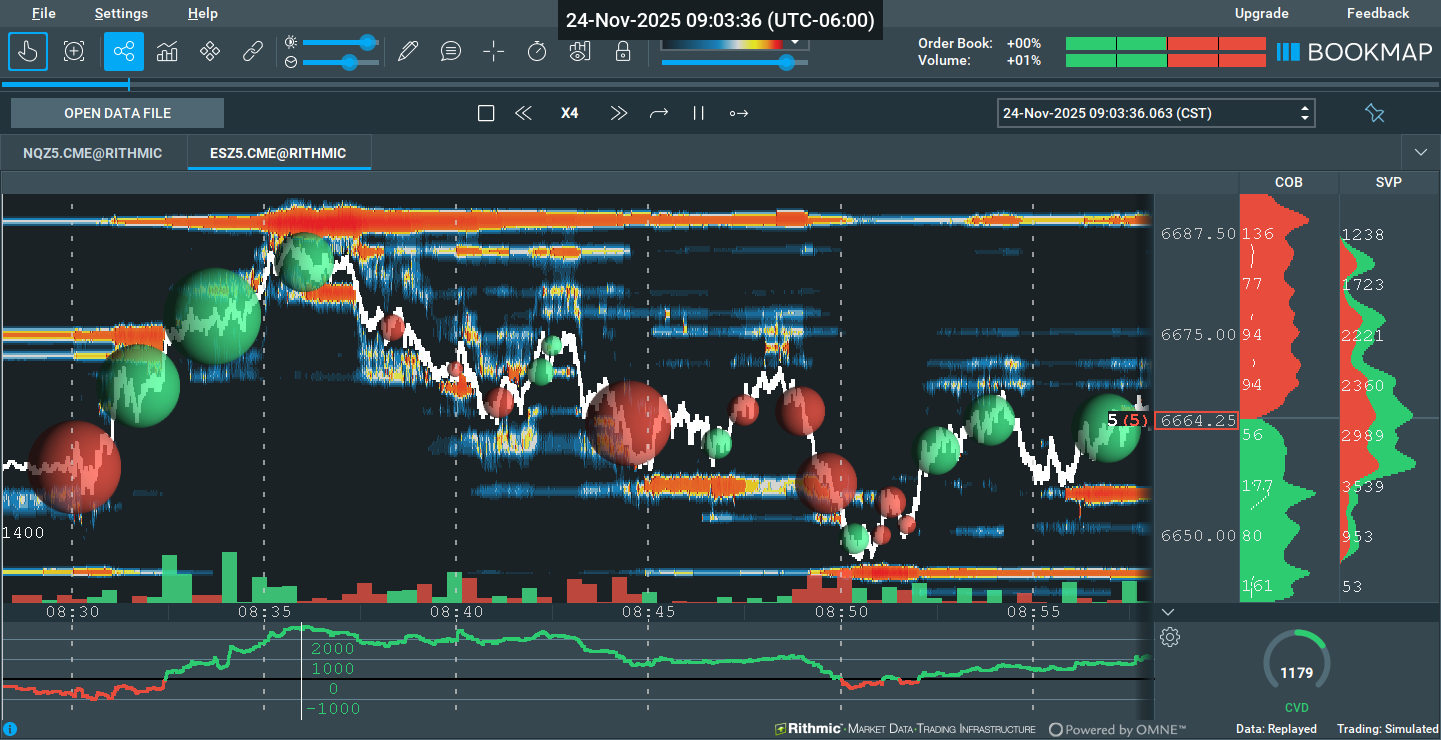Expand the chevron at tab bar's right end
1441x740 pixels.
pyautogui.click(x=1421, y=153)
